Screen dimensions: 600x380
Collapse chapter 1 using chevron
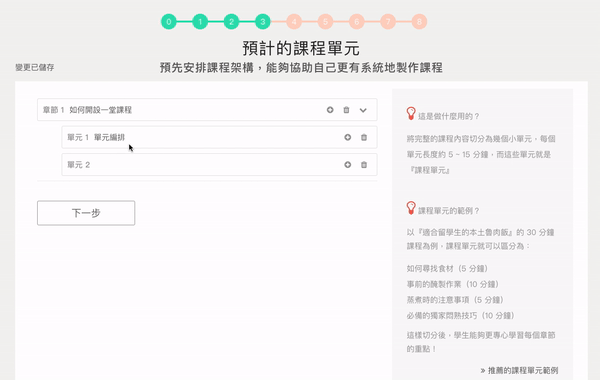pos(363,110)
